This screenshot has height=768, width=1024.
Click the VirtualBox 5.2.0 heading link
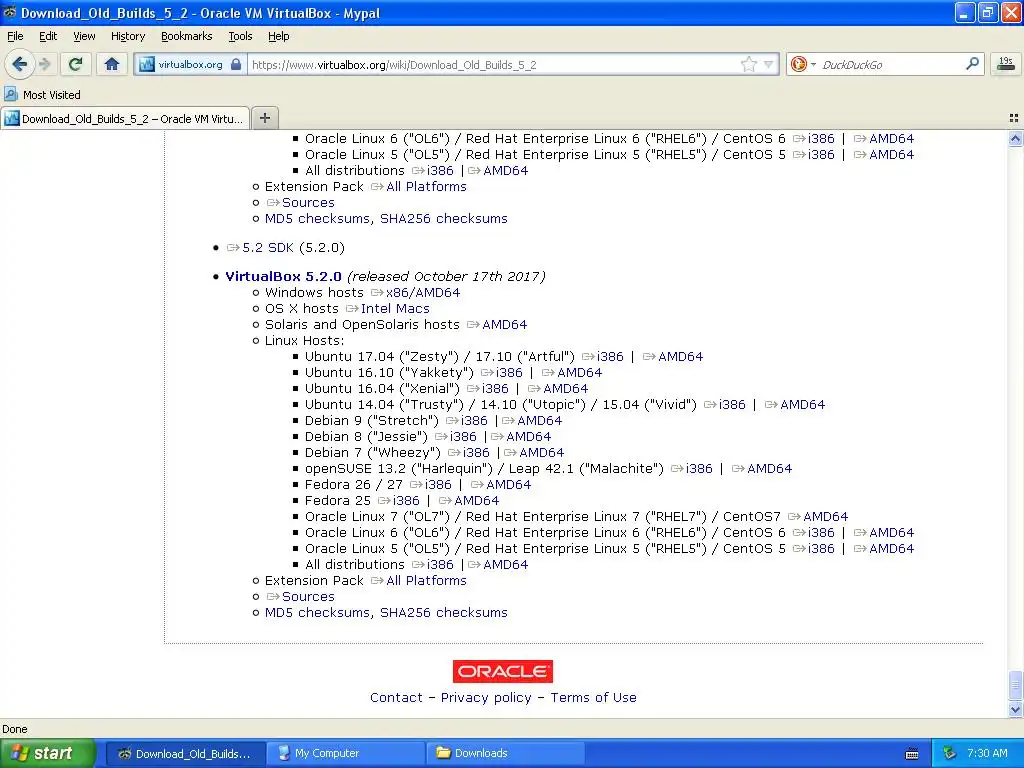point(283,276)
